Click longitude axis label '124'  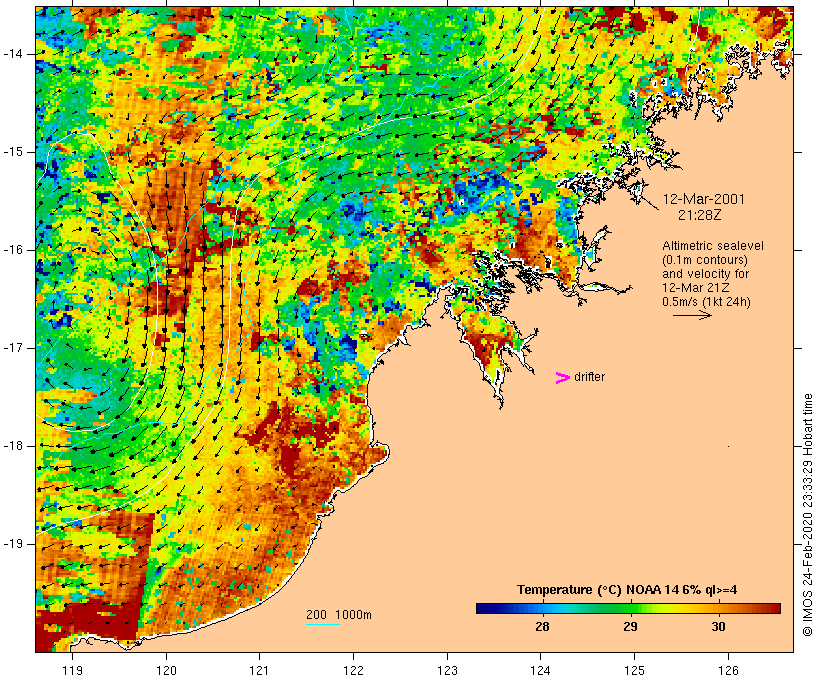541,671
